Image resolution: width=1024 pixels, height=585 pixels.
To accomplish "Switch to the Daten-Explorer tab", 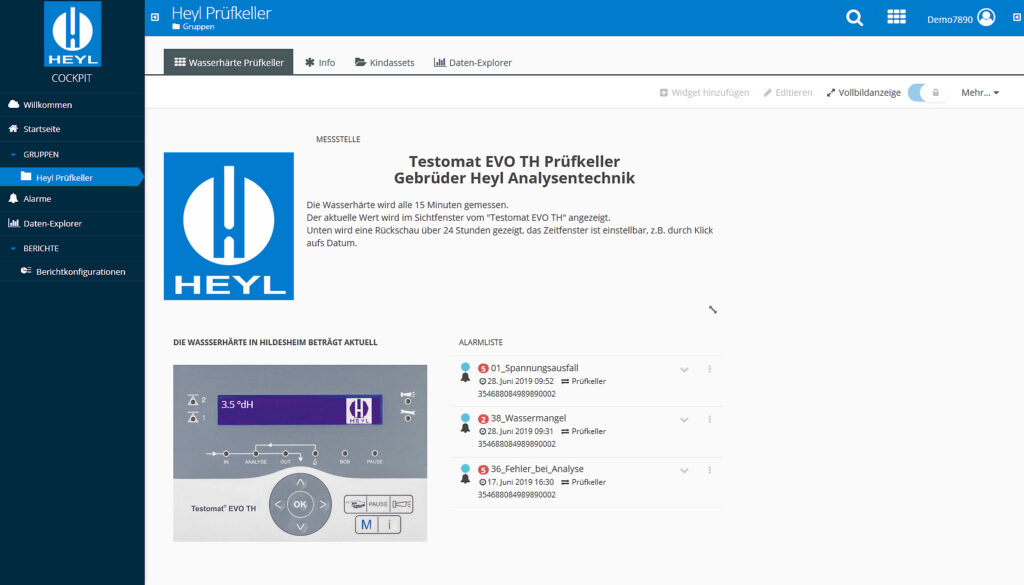I will point(473,62).
